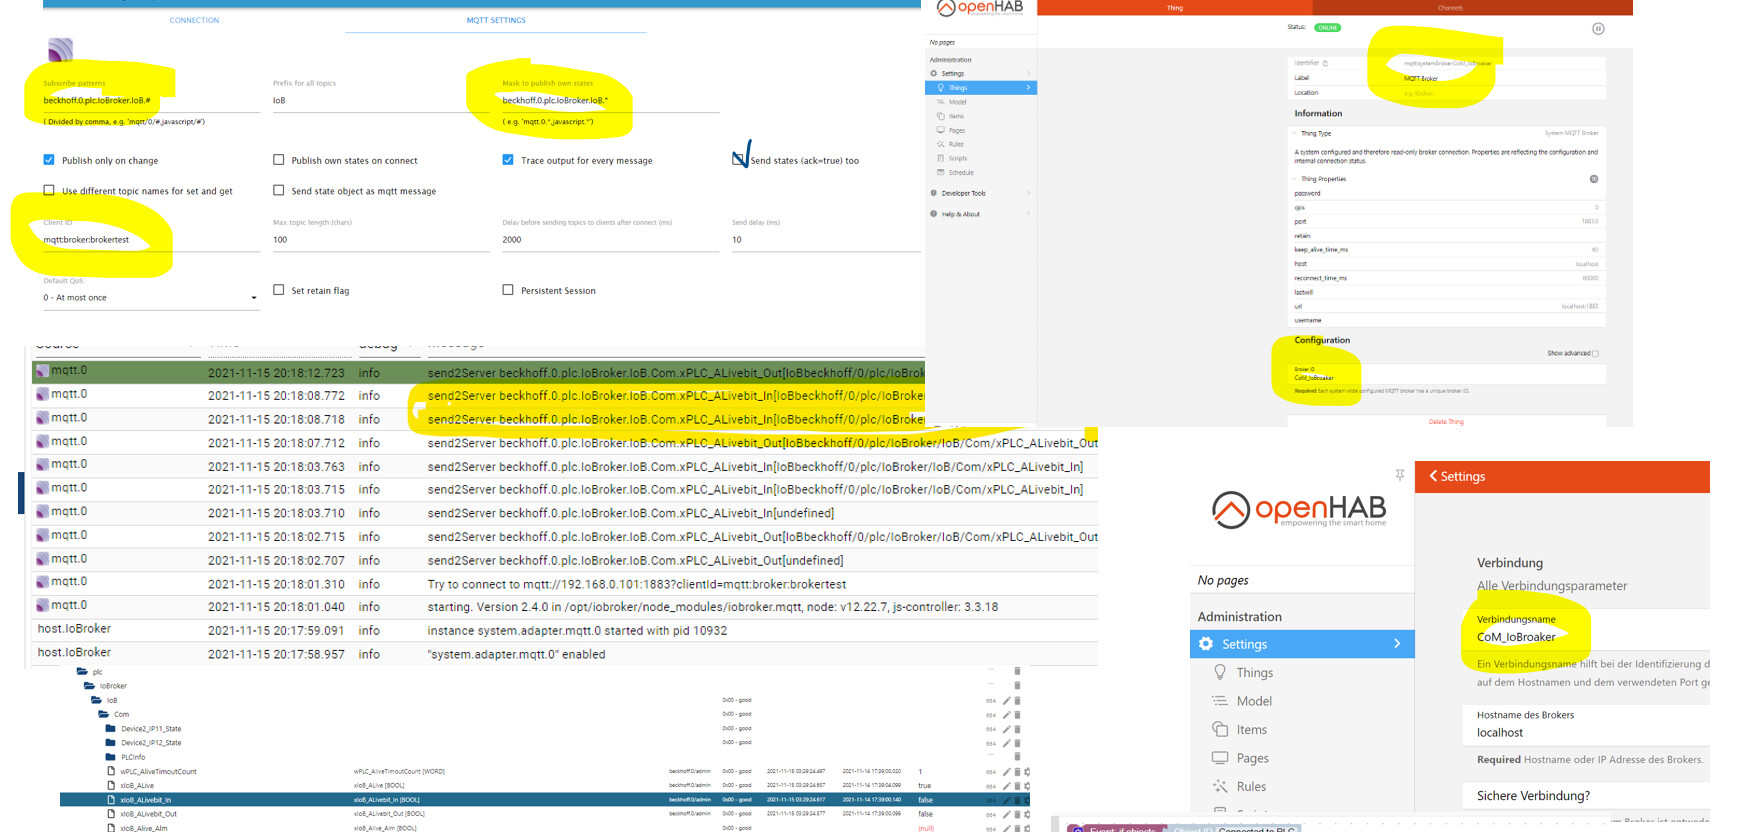Screen dimensions: 1763x832
Task: Delete the plc folder using its trash icon
Action: pos(1017,672)
